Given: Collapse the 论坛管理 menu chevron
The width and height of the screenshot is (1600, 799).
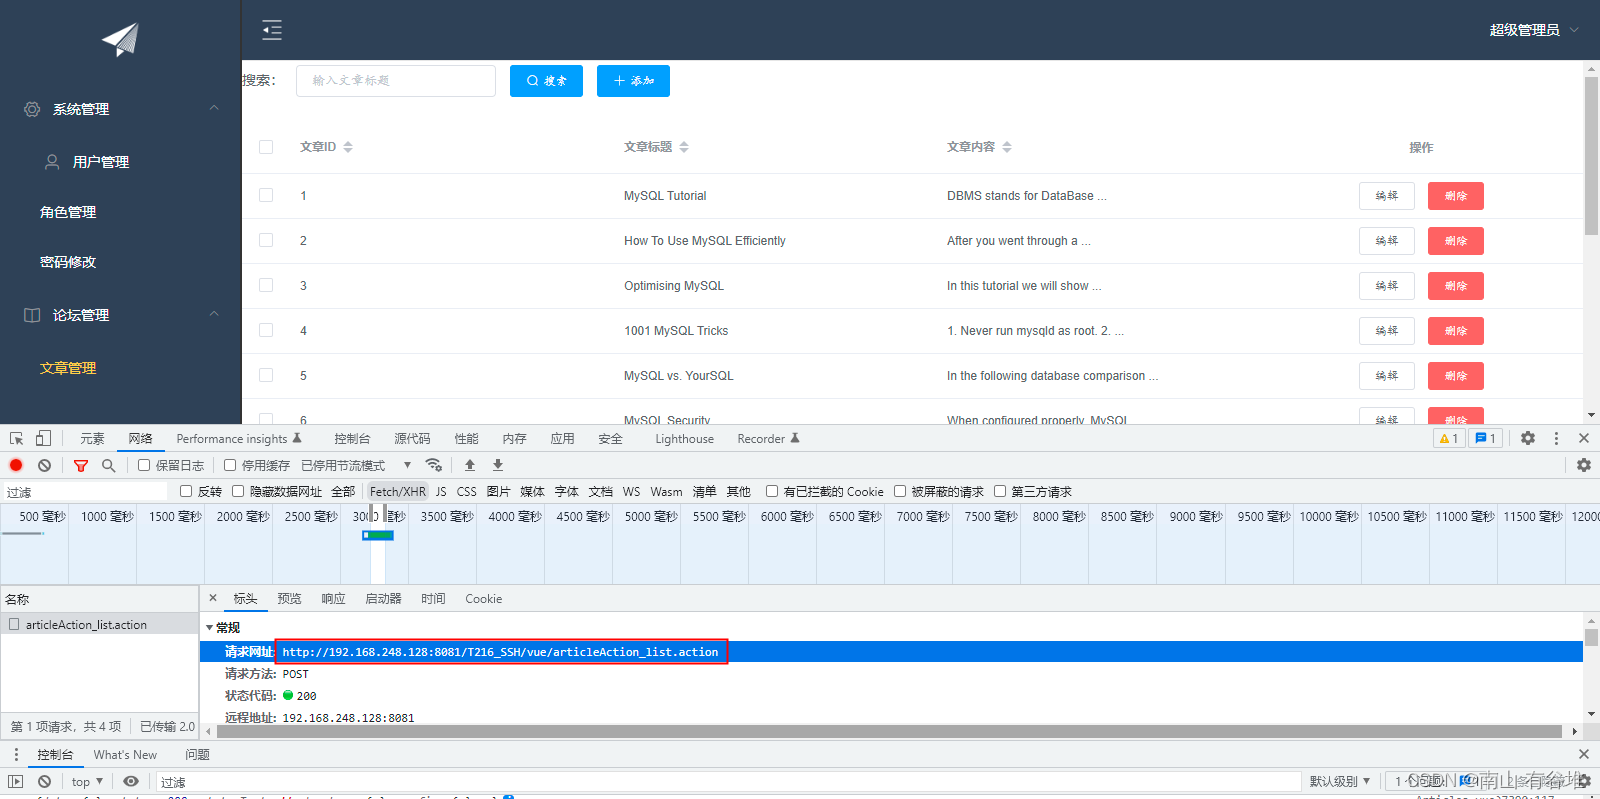Looking at the screenshot, I should pos(214,314).
